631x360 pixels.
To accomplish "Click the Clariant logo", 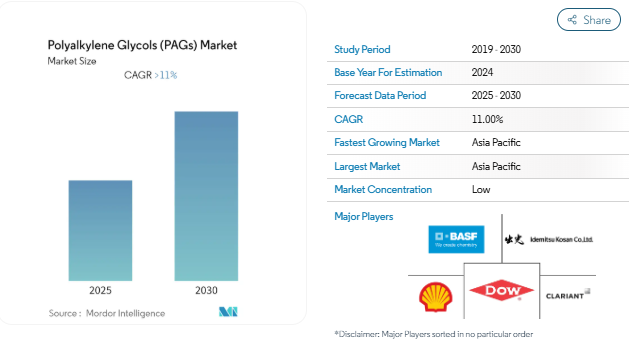I will coord(568,294).
